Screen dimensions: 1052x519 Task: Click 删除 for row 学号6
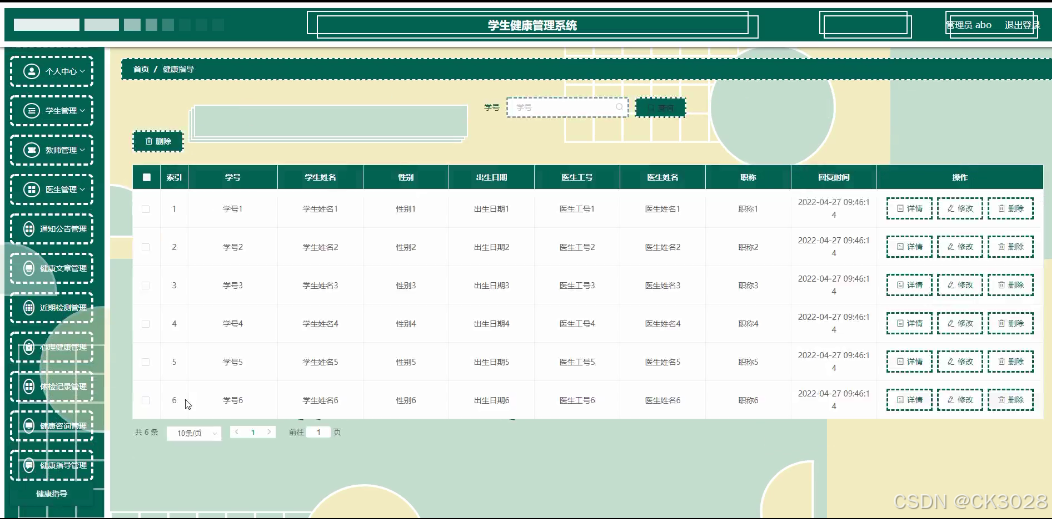pos(1011,400)
